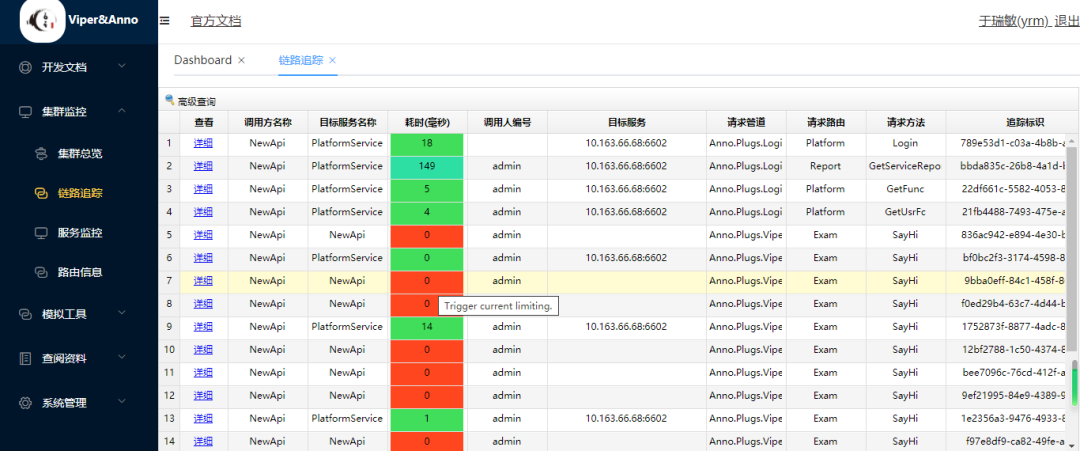Close the 链路追踪 tab
This screenshot has height=451, width=1080.
tap(332, 61)
